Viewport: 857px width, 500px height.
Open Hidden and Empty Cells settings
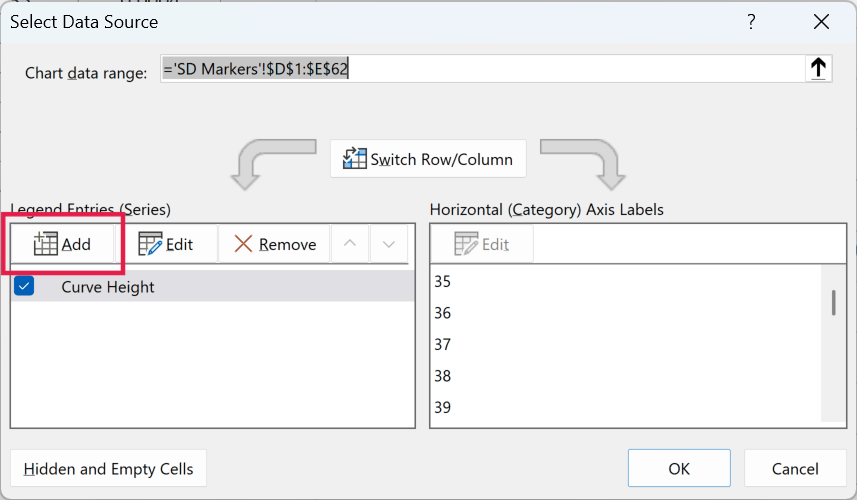click(x=108, y=468)
